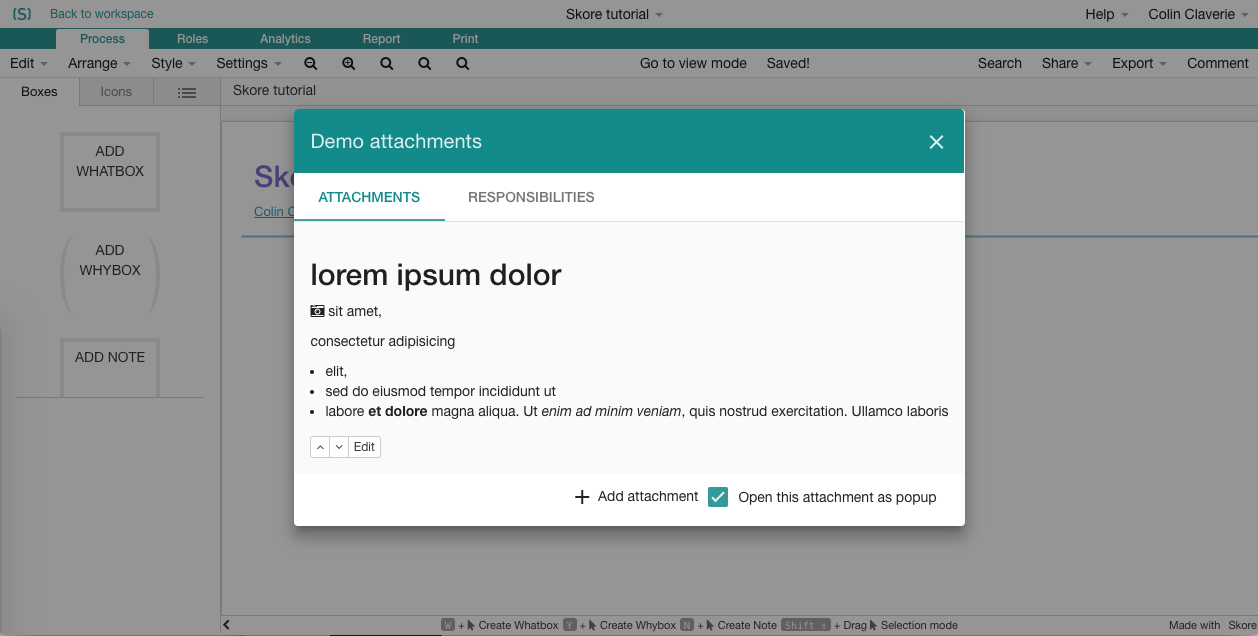The width and height of the screenshot is (1258, 636).
Task: Go to the Print tab
Action: coord(465,39)
